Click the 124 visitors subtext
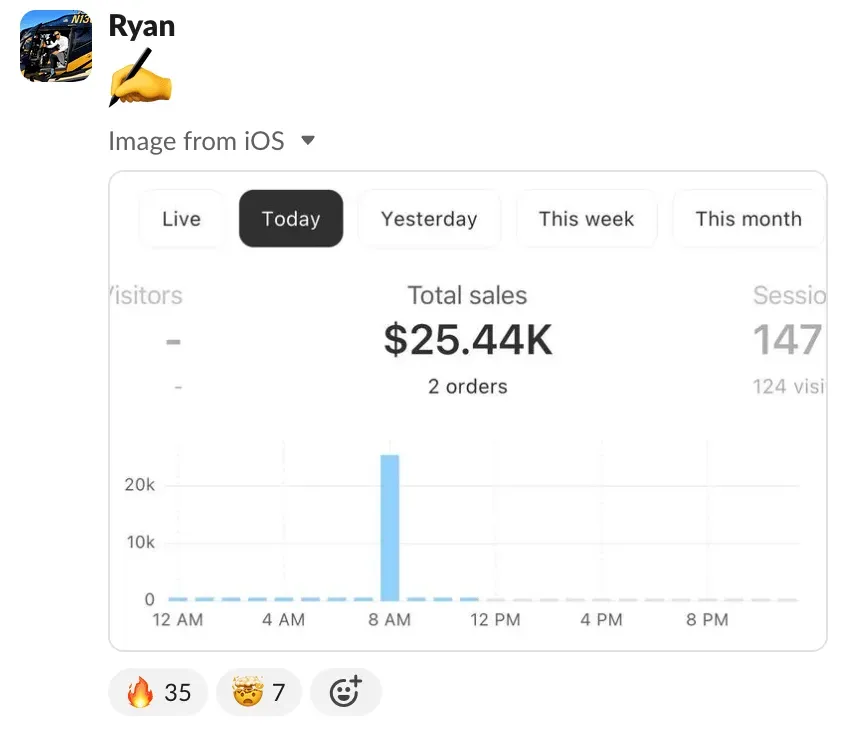 coord(789,387)
